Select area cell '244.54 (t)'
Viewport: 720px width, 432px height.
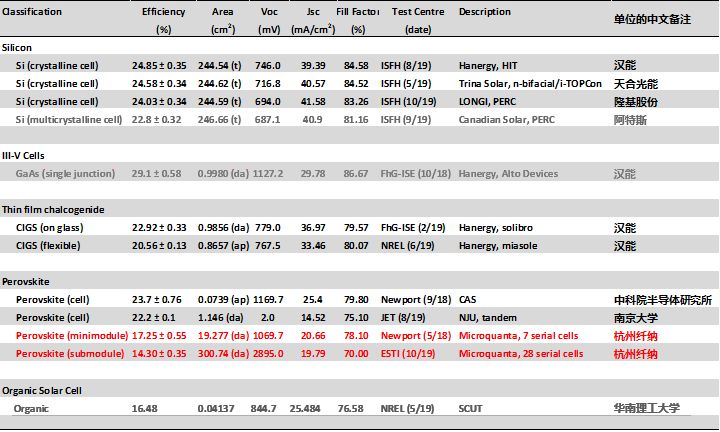219,66
